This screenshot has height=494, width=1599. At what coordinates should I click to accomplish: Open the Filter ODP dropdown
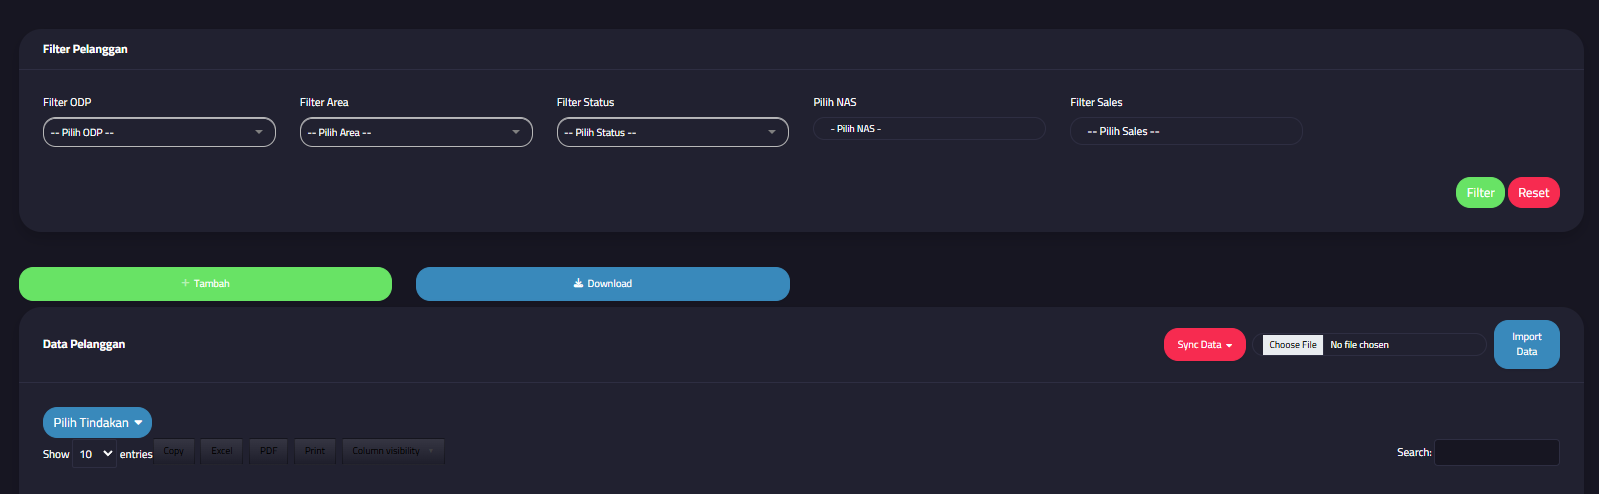(x=159, y=132)
